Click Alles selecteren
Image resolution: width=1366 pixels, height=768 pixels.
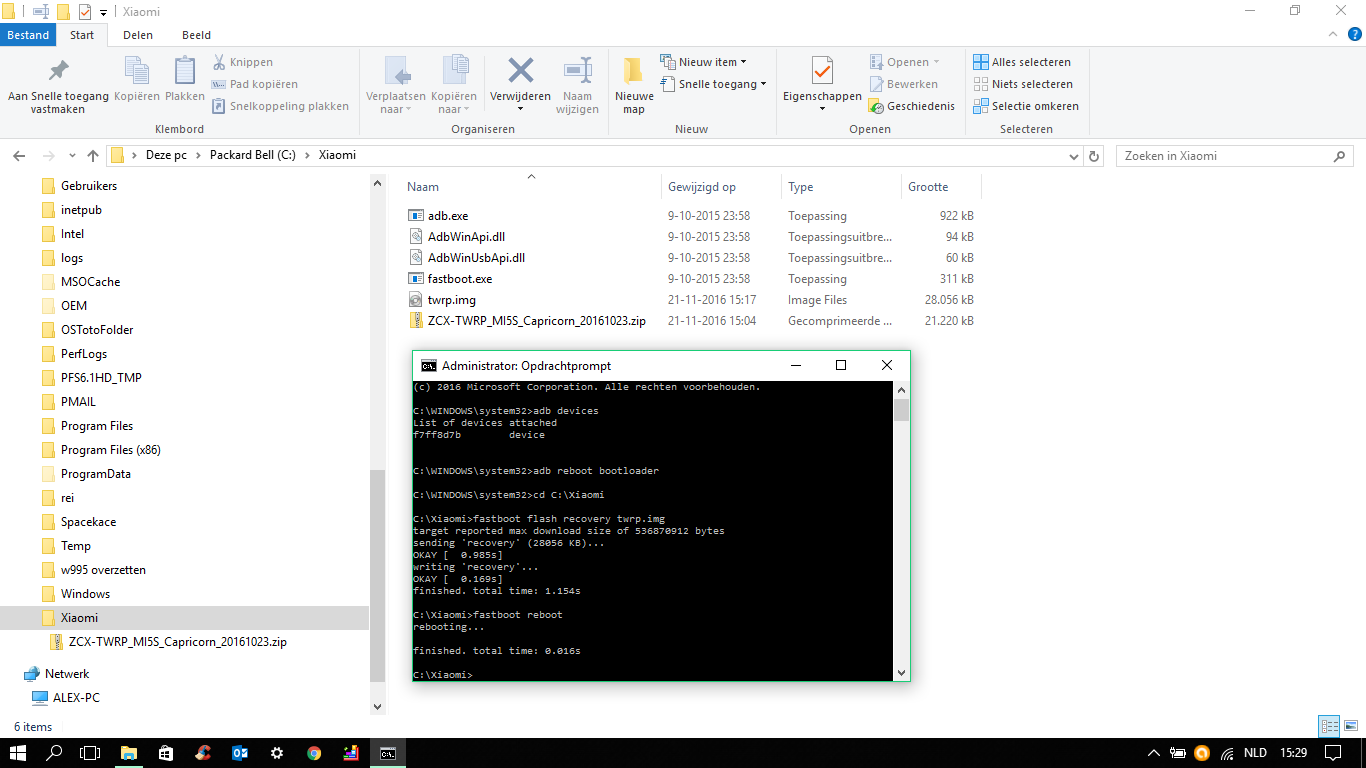(x=1022, y=62)
